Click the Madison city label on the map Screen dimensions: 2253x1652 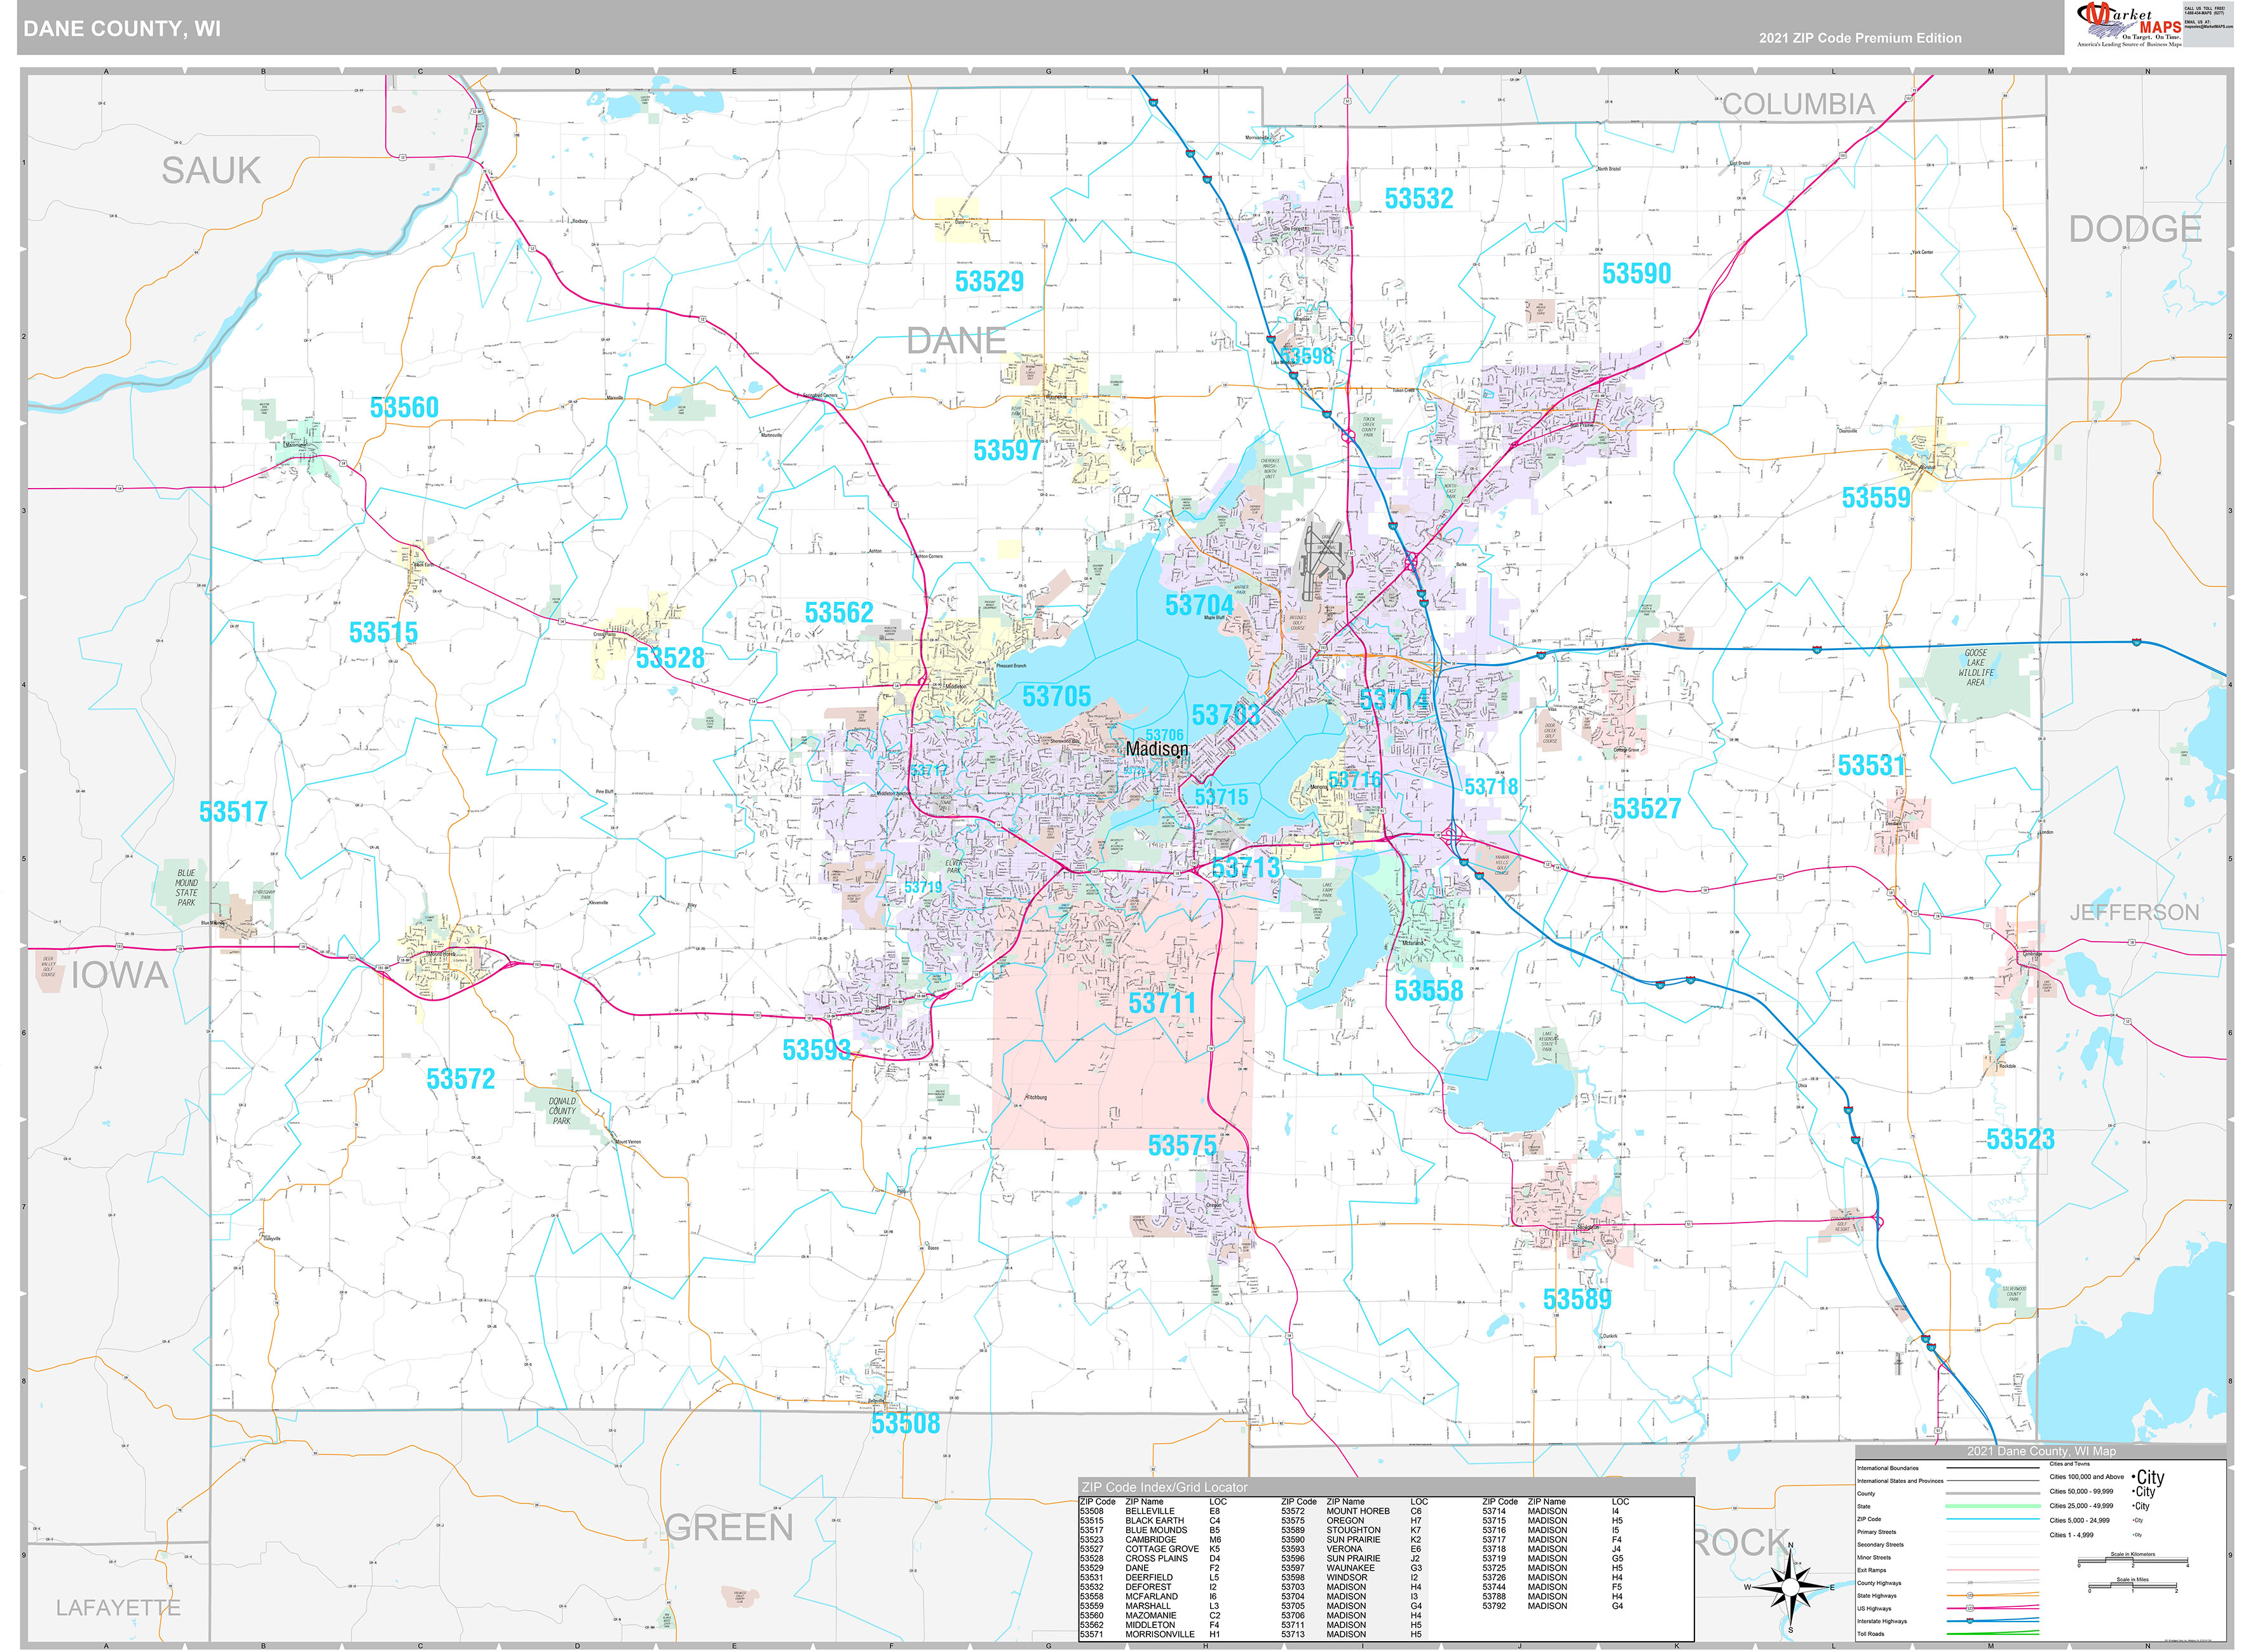[x=1157, y=749]
